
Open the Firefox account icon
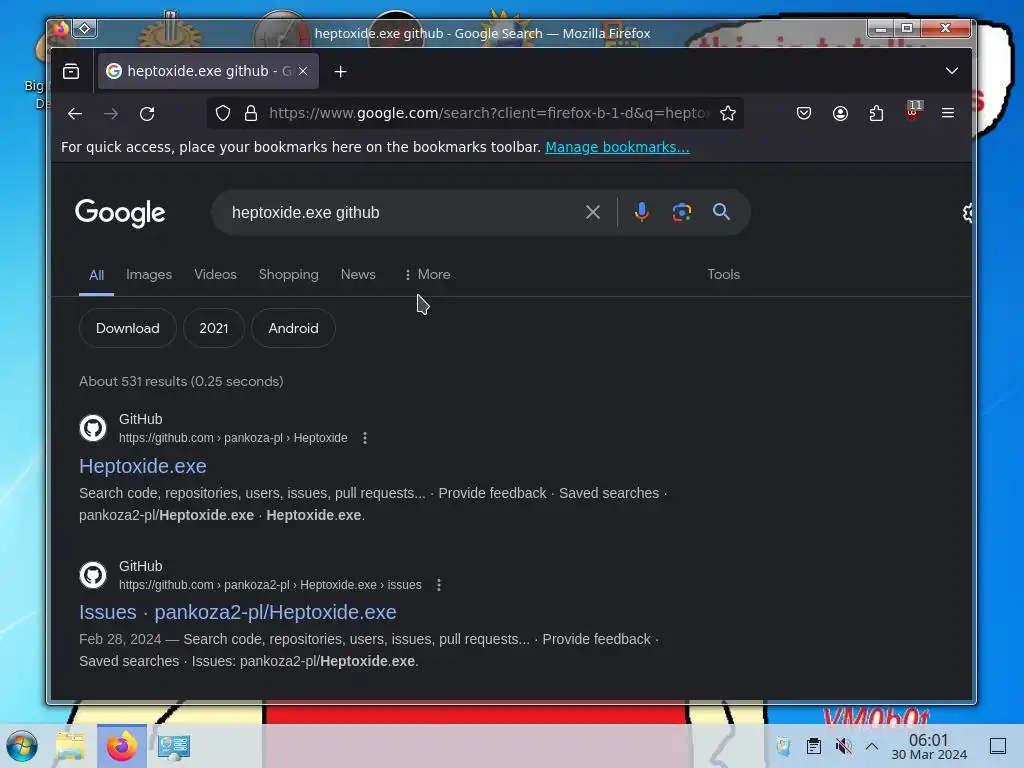point(840,114)
